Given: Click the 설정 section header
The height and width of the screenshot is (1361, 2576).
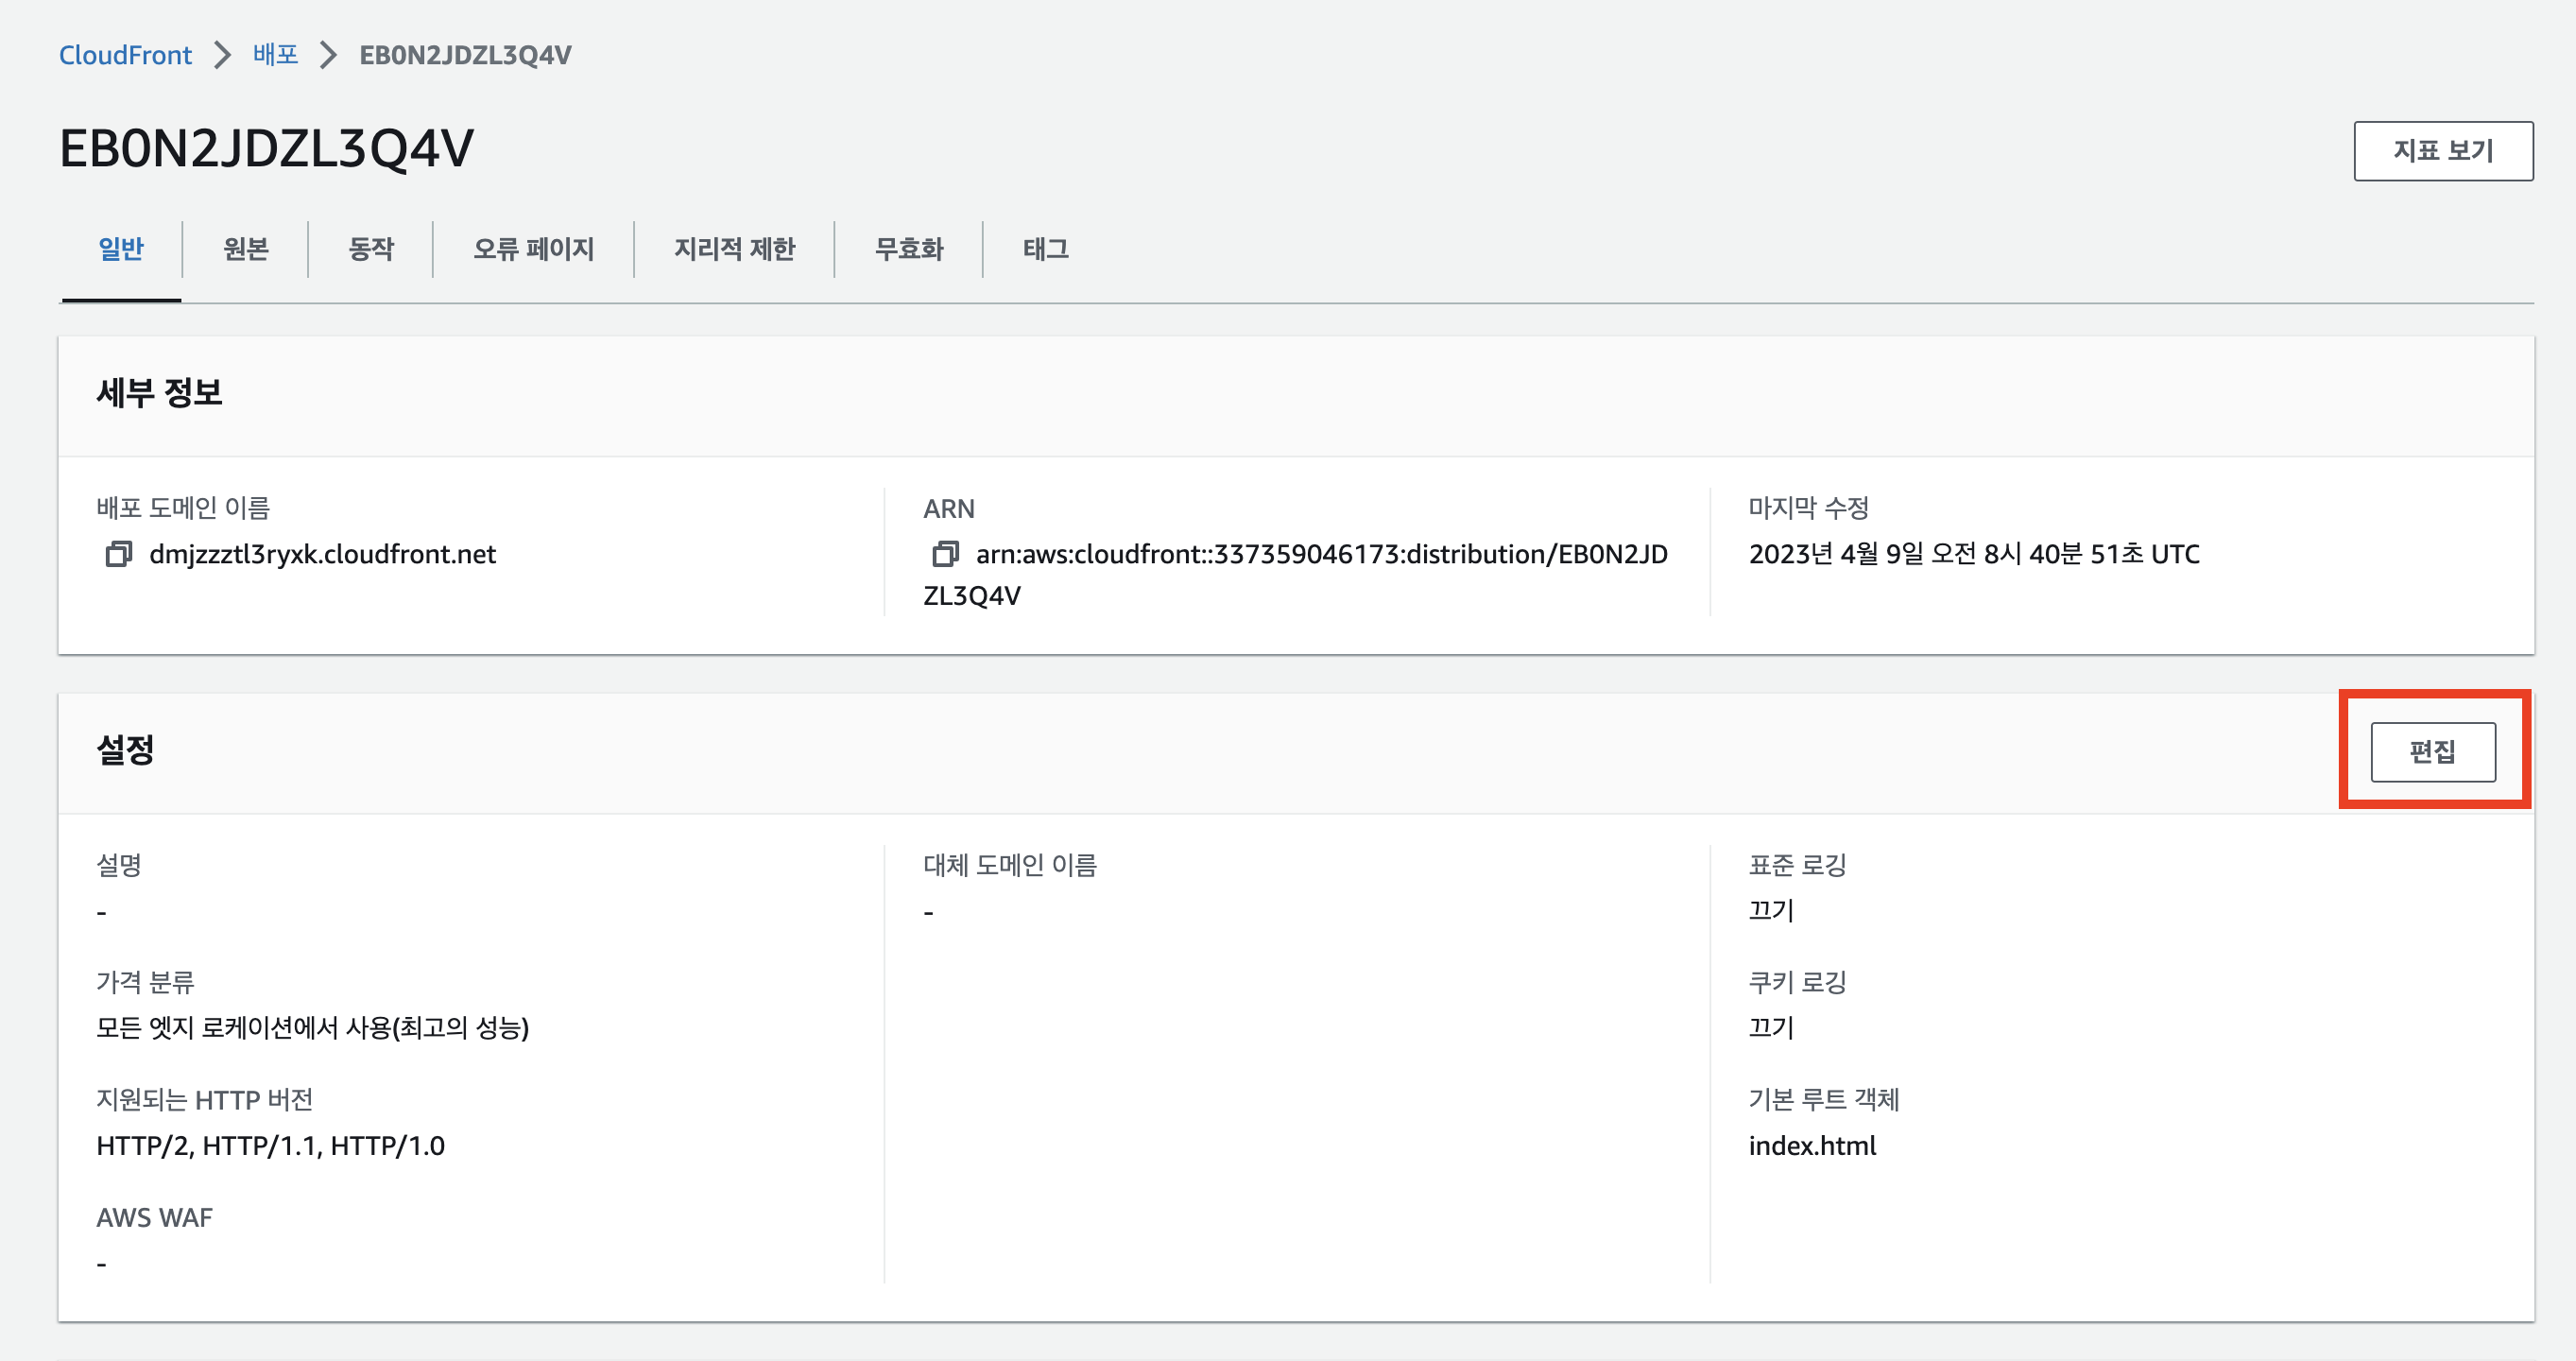Looking at the screenshot, I should point(125,750).
